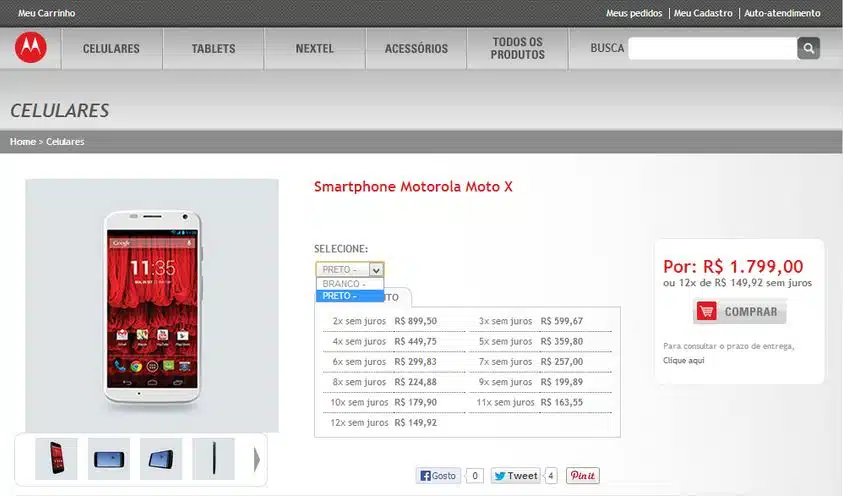Open Auto-atendimento link
This screenshot has height=496, width=843.
[x=782, y=13]
